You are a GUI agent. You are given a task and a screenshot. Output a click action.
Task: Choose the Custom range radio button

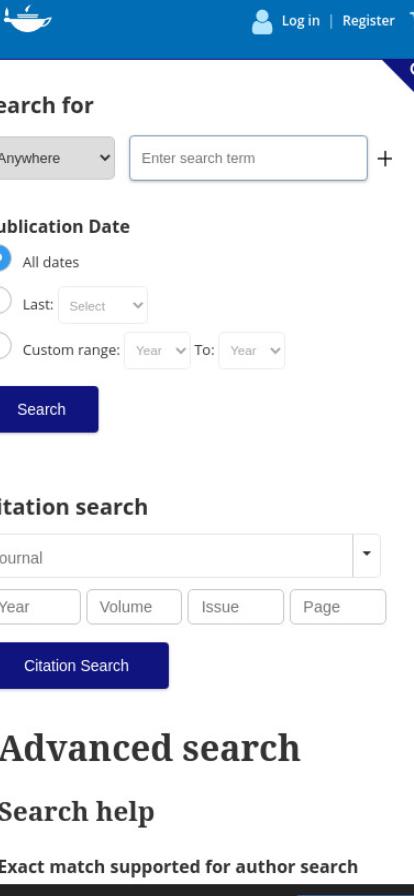[2, 346]
